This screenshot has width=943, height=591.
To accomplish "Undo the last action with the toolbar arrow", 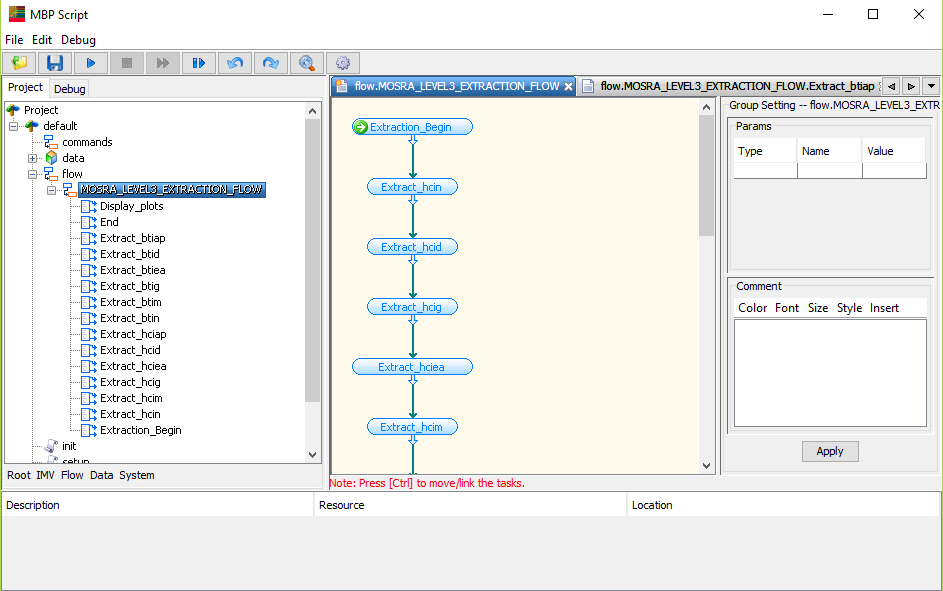I will point(235,63).
